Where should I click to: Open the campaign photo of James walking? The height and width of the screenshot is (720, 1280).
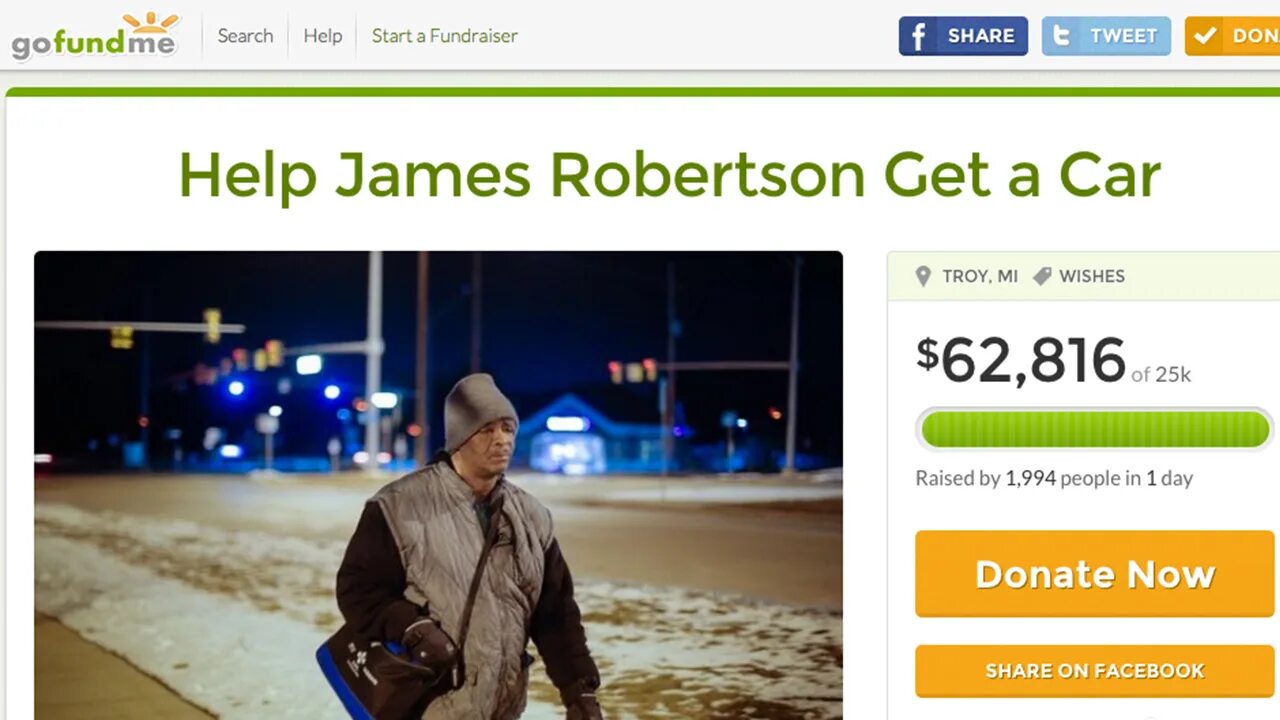[x=438, y=485]
